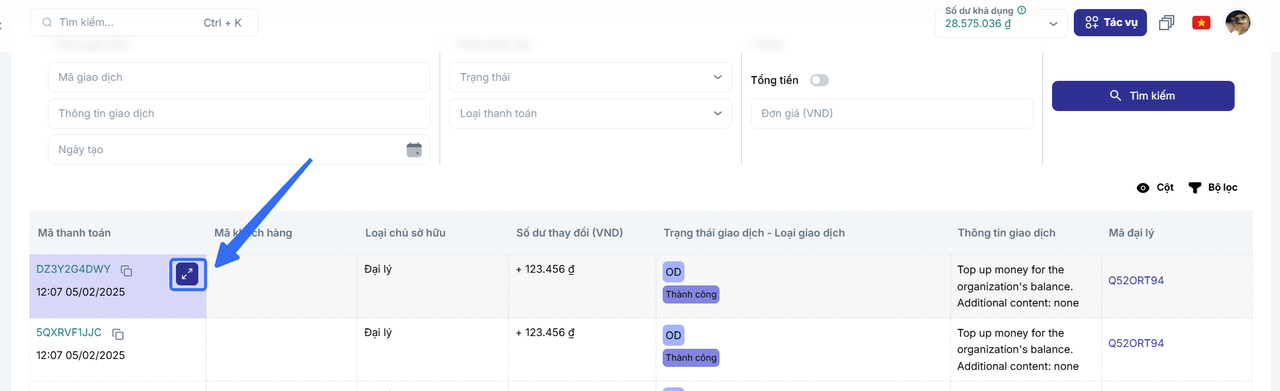Click the Ngày tạo date field
This screenshot has height=391, width=1280.
pyautogui.click(x=239, y=149)
